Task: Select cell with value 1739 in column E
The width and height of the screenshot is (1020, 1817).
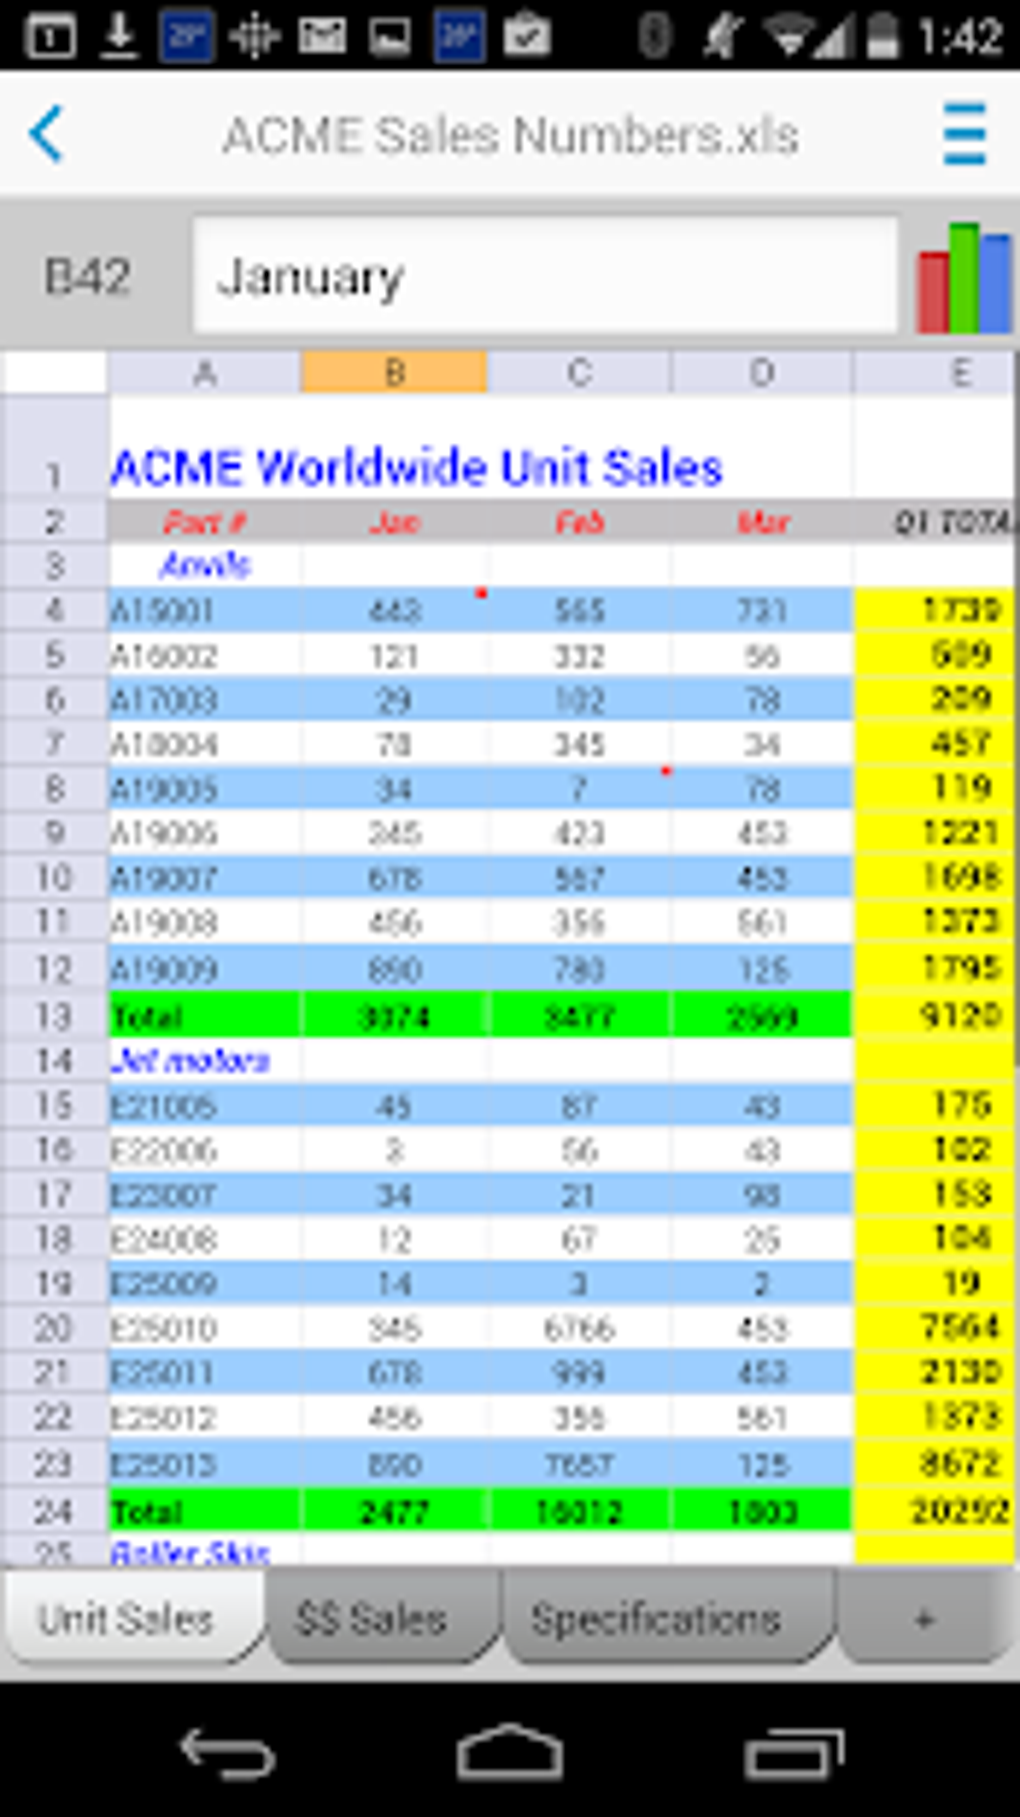Action: 936,610
